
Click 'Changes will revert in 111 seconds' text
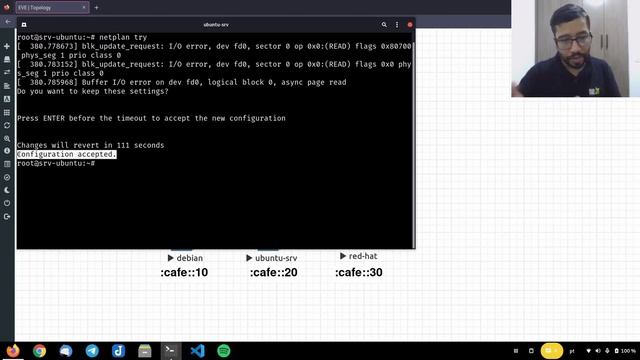91,145
